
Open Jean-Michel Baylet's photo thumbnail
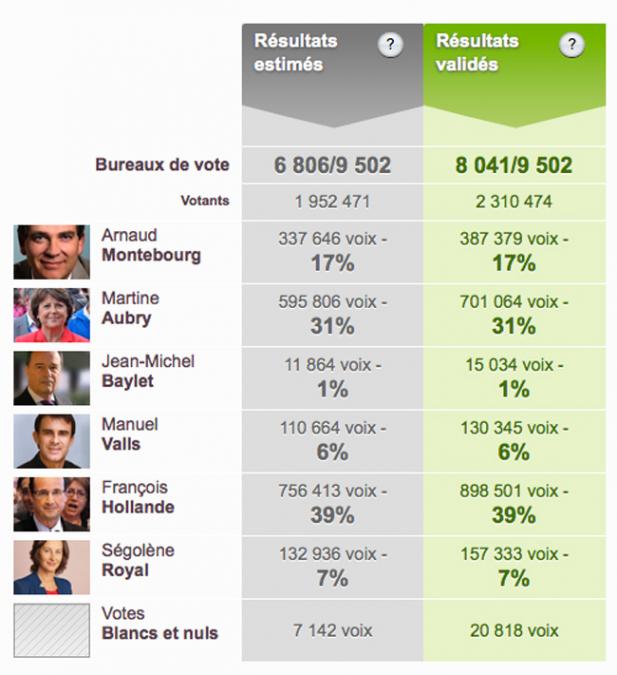(x=52, y=378)
